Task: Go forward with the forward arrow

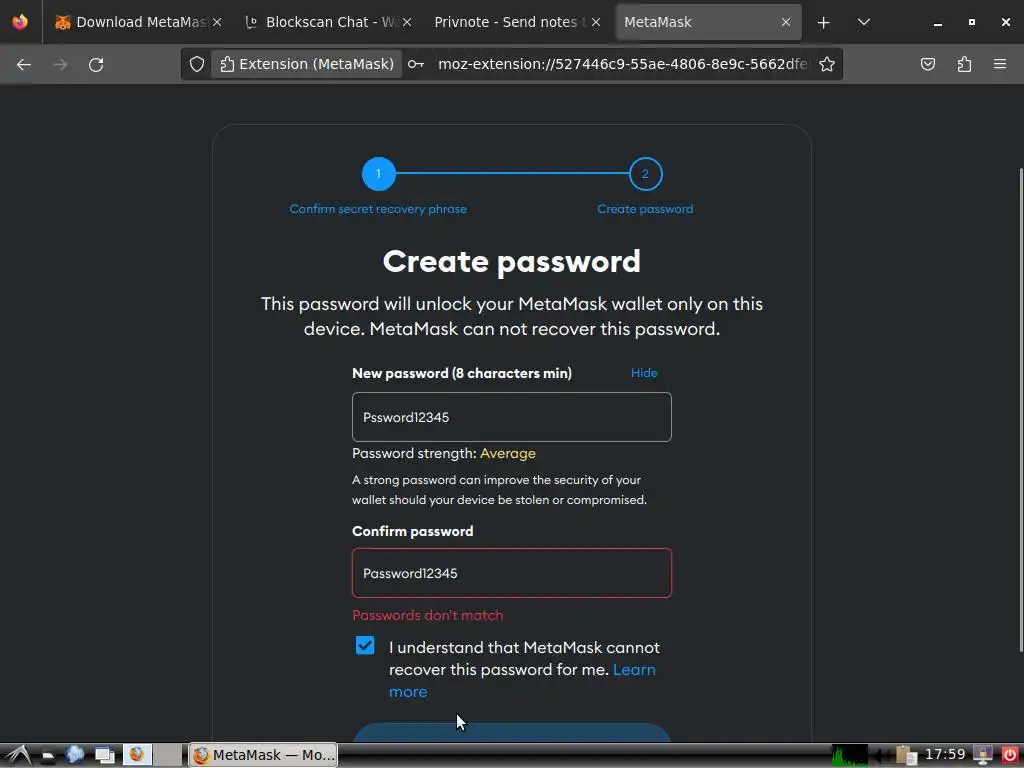Action: (x=60, y=64)
